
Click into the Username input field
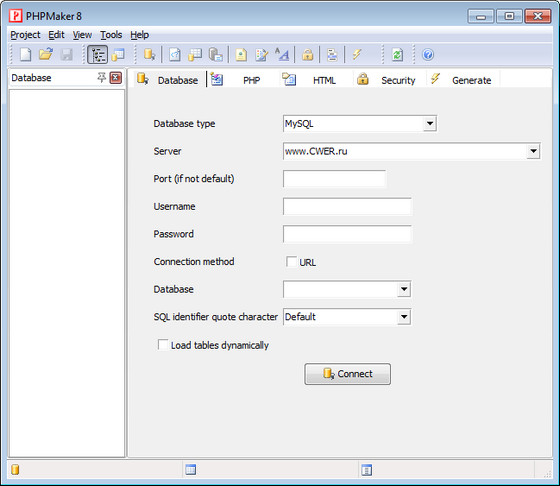(347, 206)
